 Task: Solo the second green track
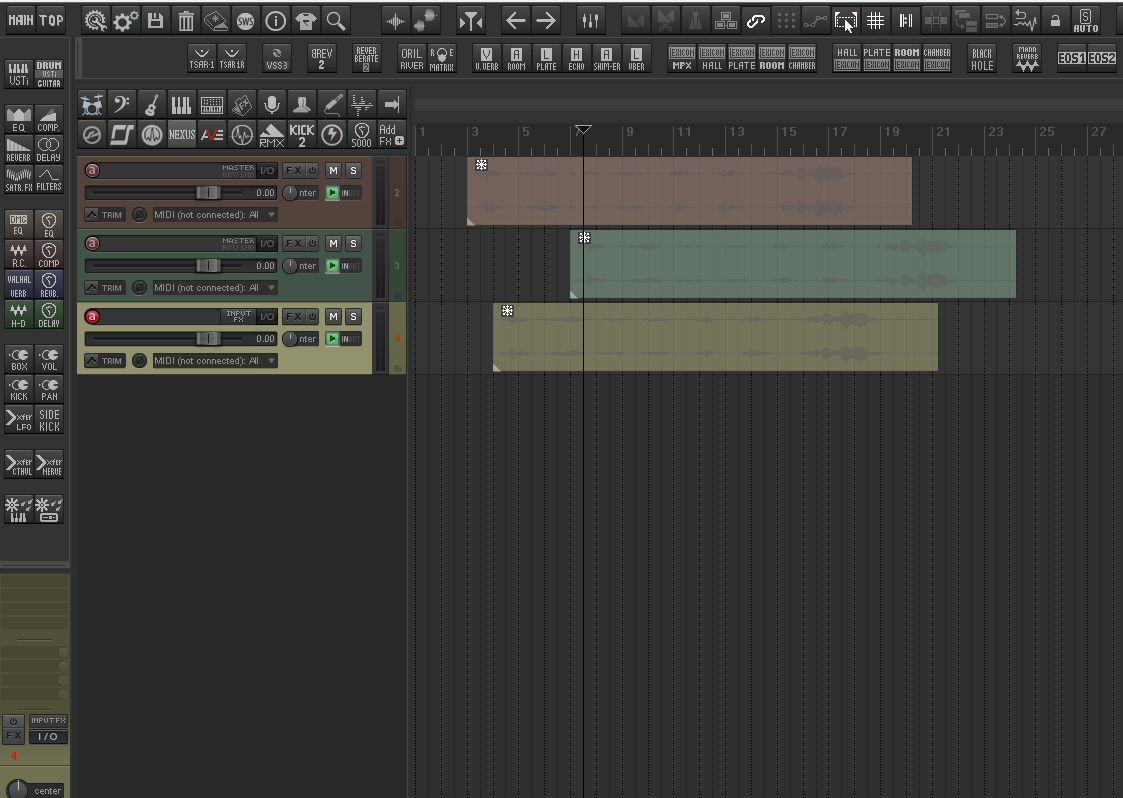pyautogui.click(x=353, y=244)
